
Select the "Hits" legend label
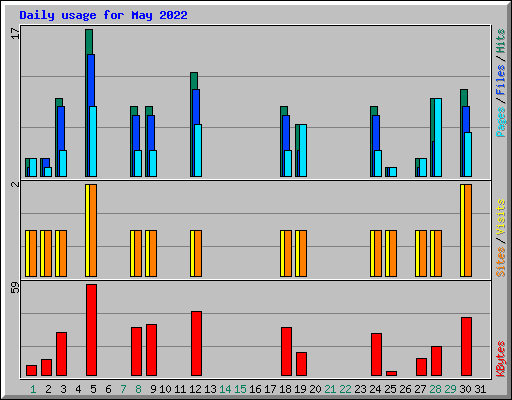[501, 41]
